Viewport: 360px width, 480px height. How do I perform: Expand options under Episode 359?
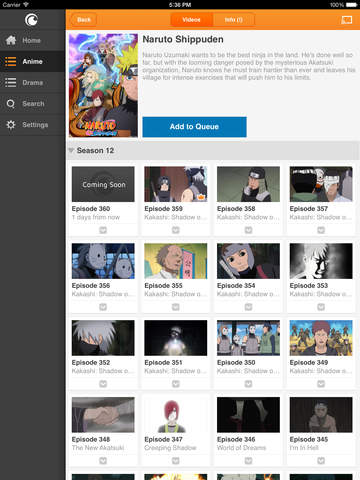(x=176, y=230)
